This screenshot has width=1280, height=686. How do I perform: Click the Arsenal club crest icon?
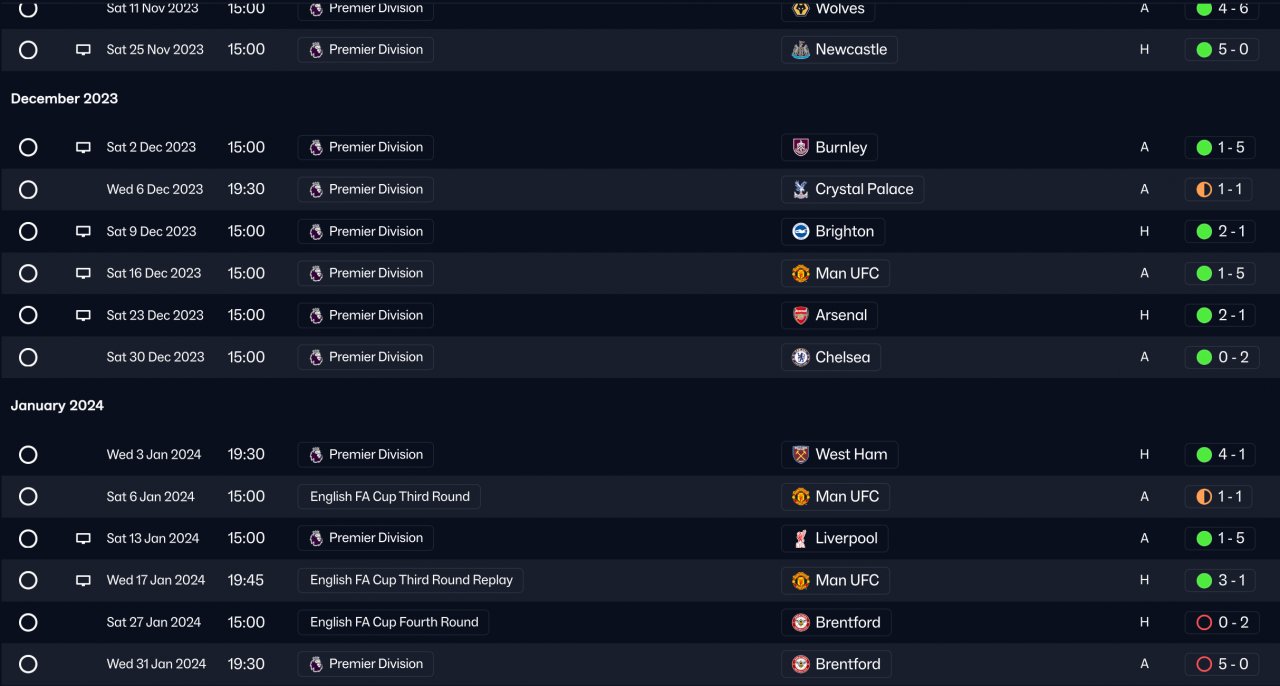pyautogui.click(x=800, y=315)
